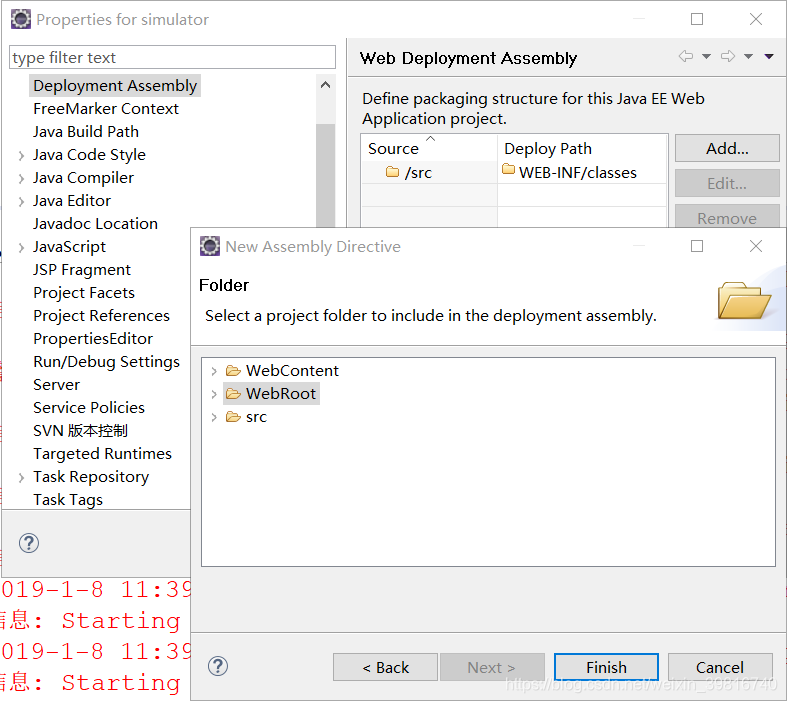Click the scroll up arrow of properties list

(325, 85)
